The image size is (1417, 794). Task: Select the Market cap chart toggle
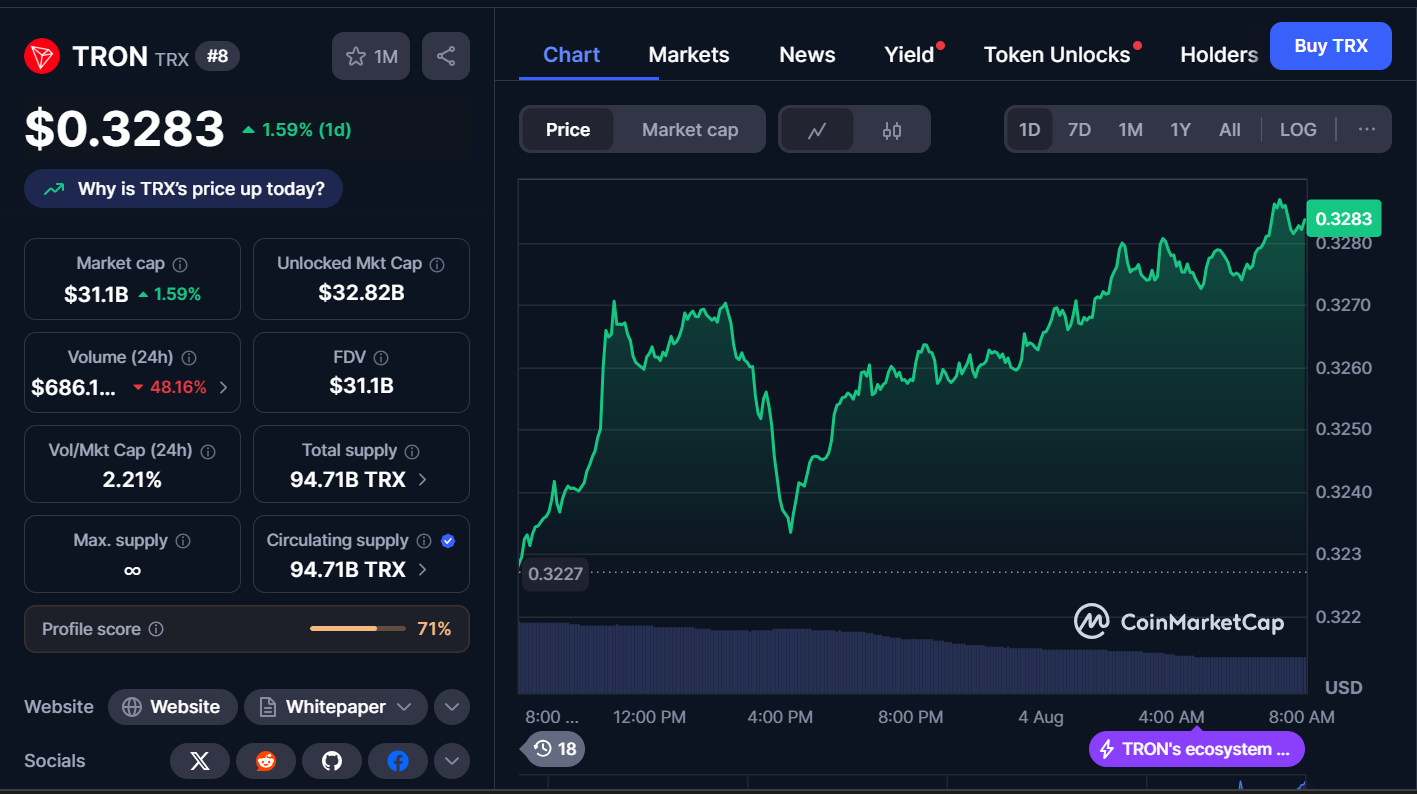[x=690, y=130]
